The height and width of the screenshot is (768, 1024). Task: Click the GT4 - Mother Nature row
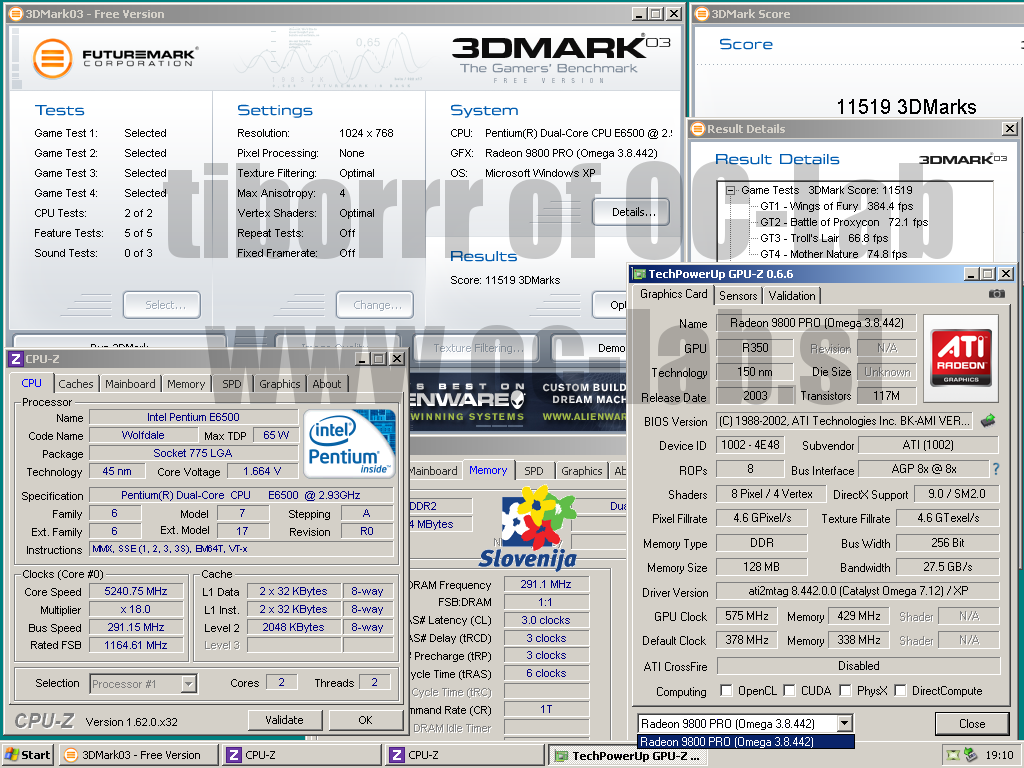click(833, 254)
